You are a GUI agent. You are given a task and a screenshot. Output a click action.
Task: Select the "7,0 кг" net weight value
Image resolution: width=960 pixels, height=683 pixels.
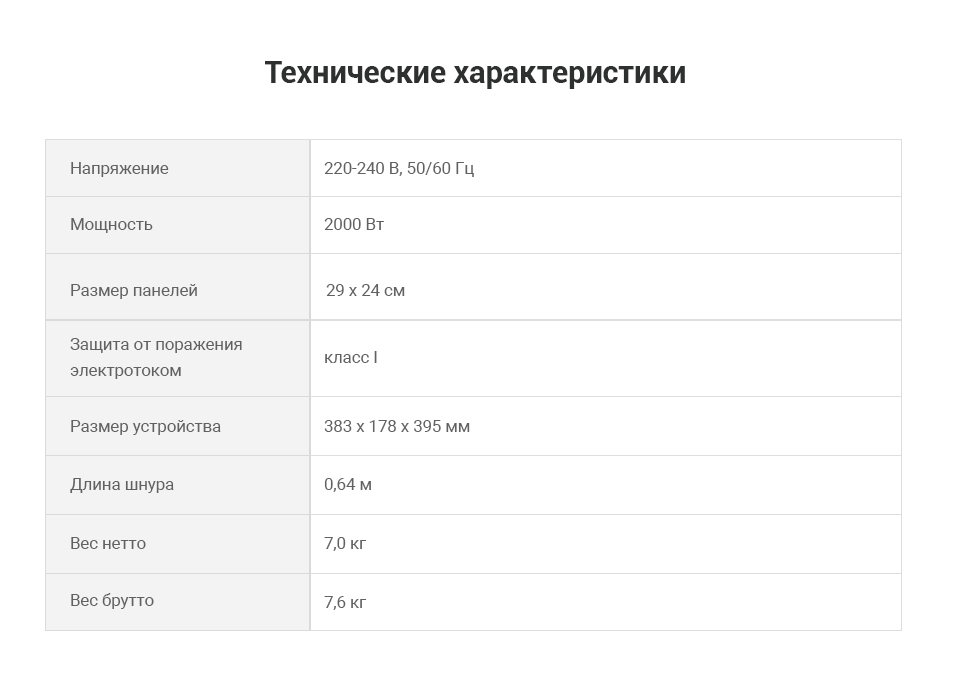[x=345, y=543]
